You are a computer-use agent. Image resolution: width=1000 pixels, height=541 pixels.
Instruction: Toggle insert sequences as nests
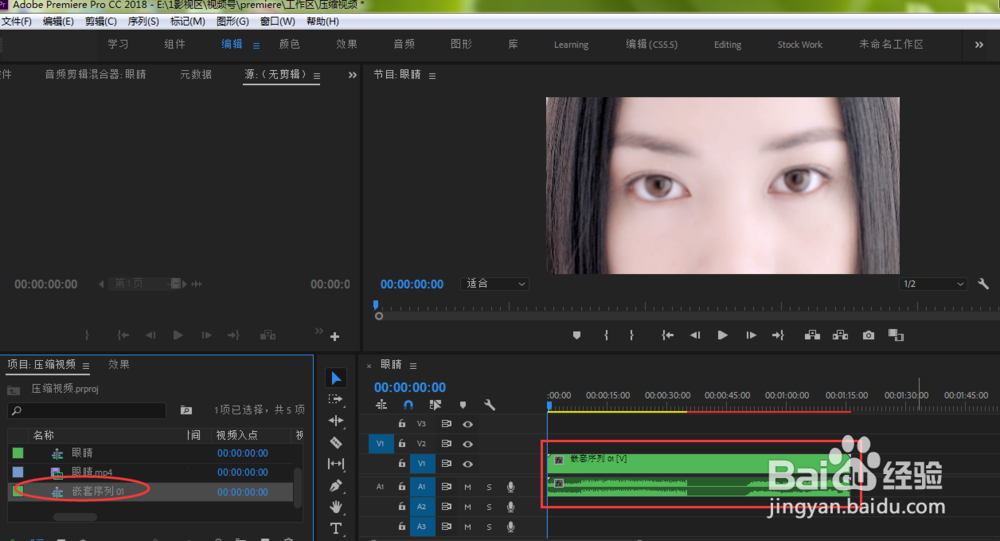pyautogui.click(x=381, y=404)
